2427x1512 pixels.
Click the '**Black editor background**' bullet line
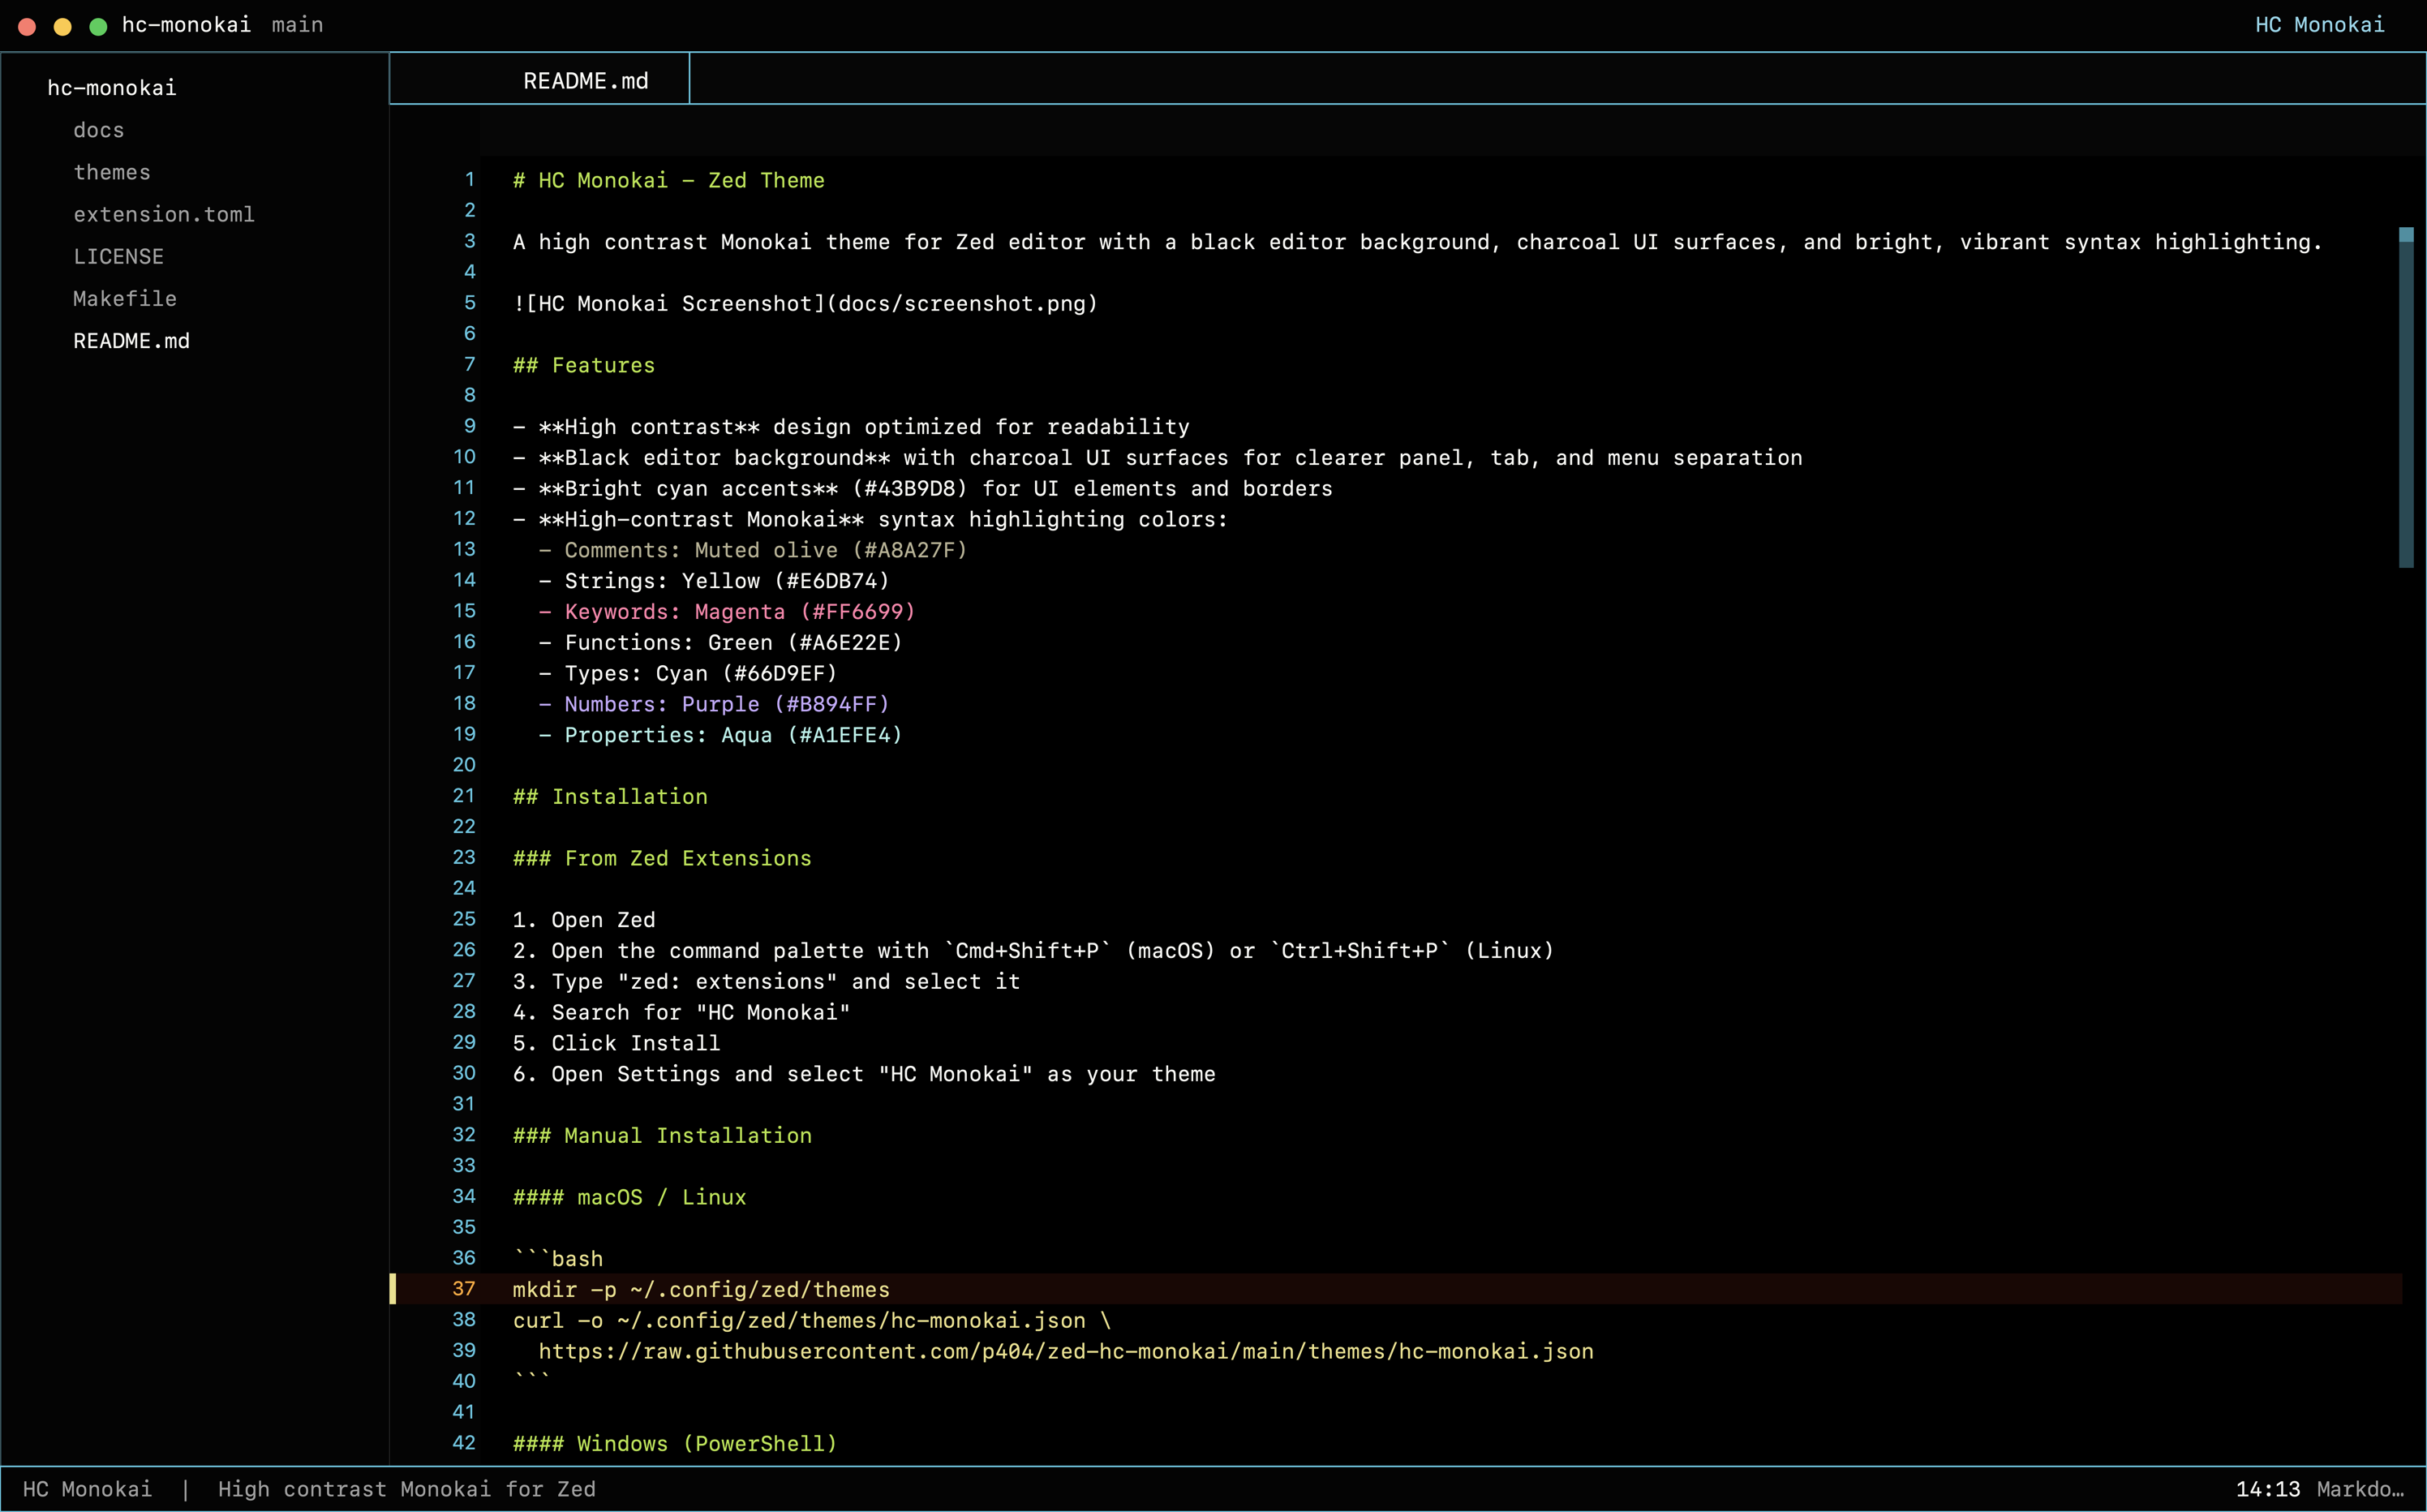pos(1157,459)
